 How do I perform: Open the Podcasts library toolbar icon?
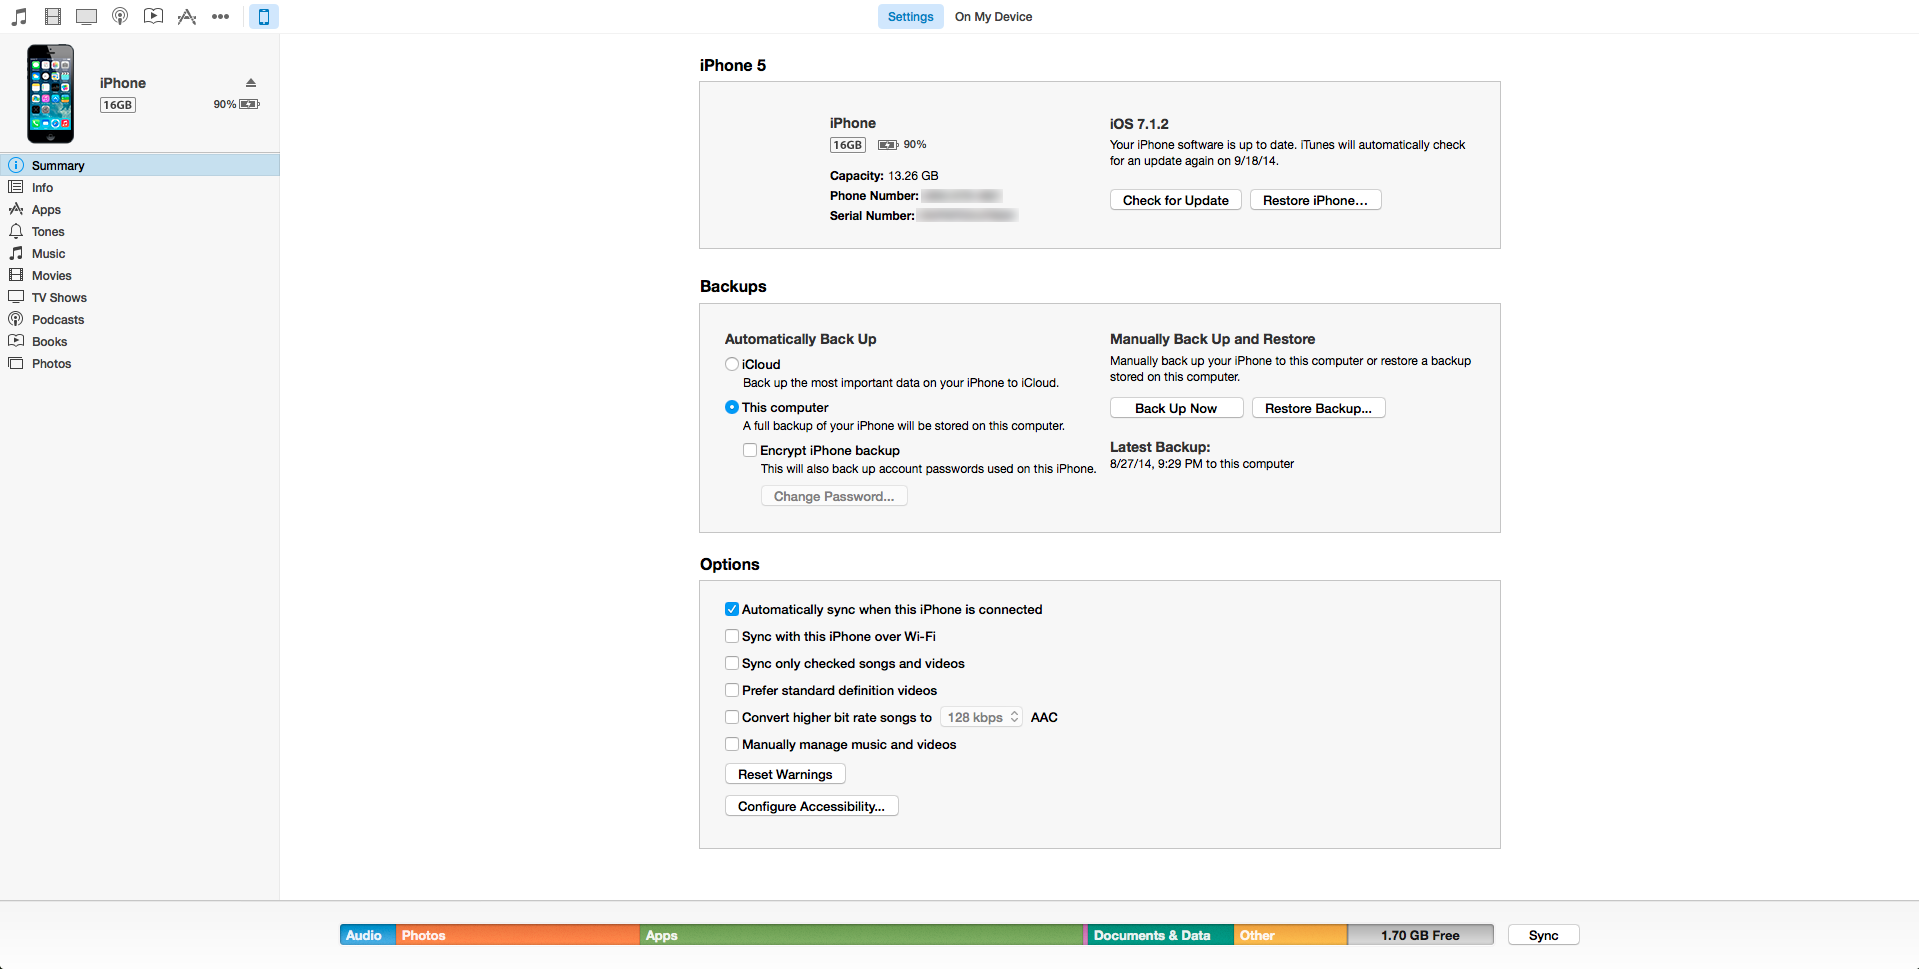pyautogui.click(x=120, y=16)
